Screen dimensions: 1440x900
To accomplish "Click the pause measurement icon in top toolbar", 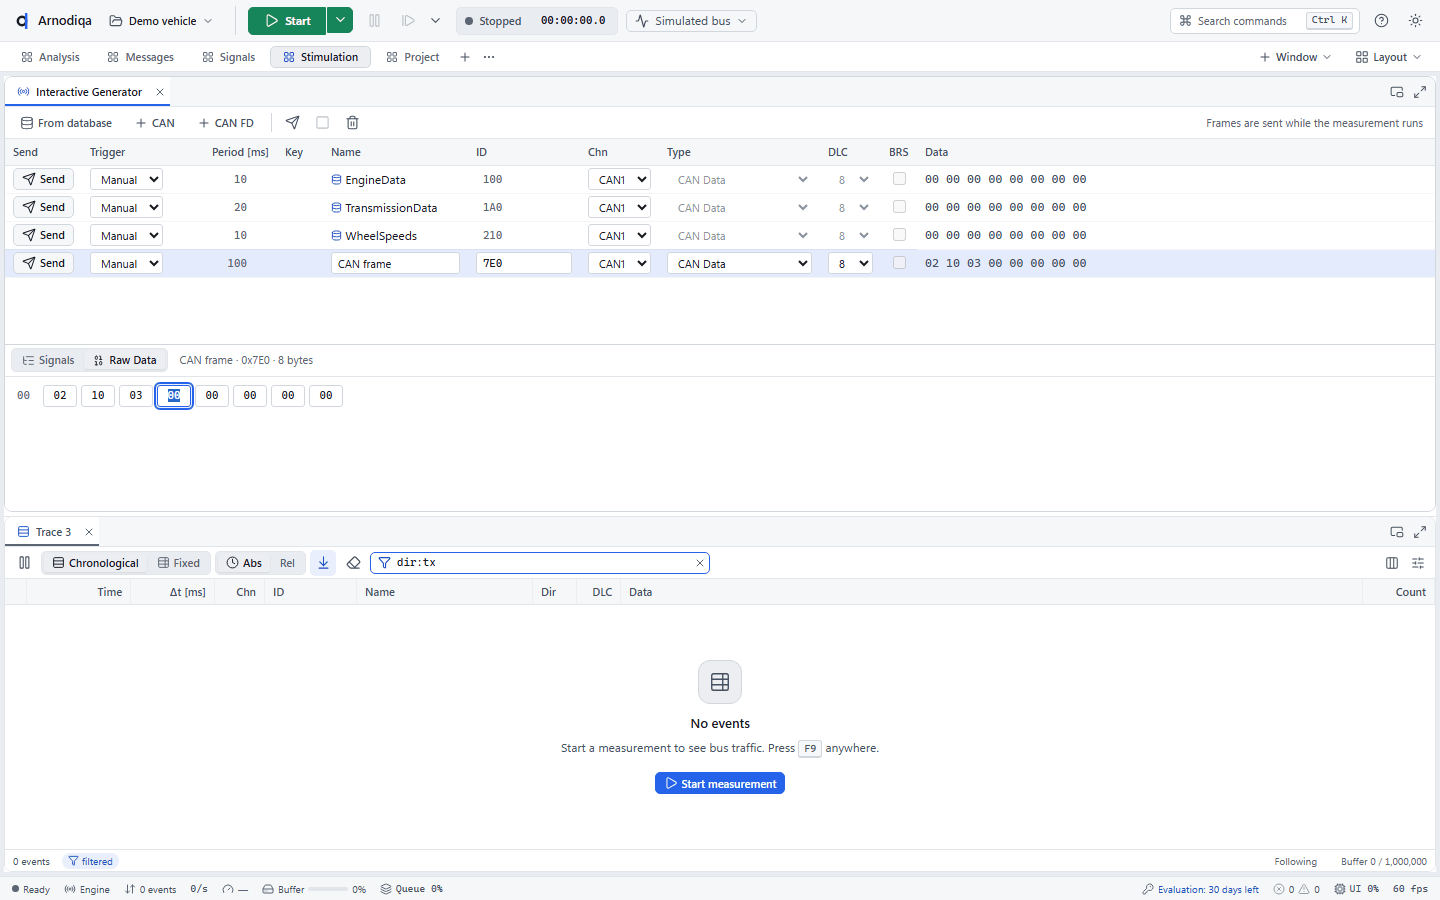I will pyautogui.click(x=374, y=21).
